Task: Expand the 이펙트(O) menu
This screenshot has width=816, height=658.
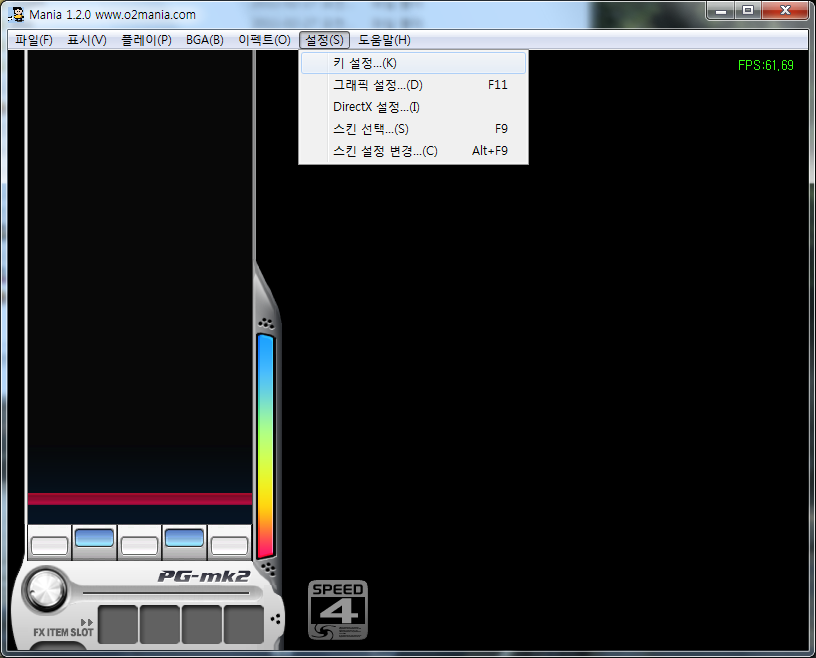Action: point(264,40)
